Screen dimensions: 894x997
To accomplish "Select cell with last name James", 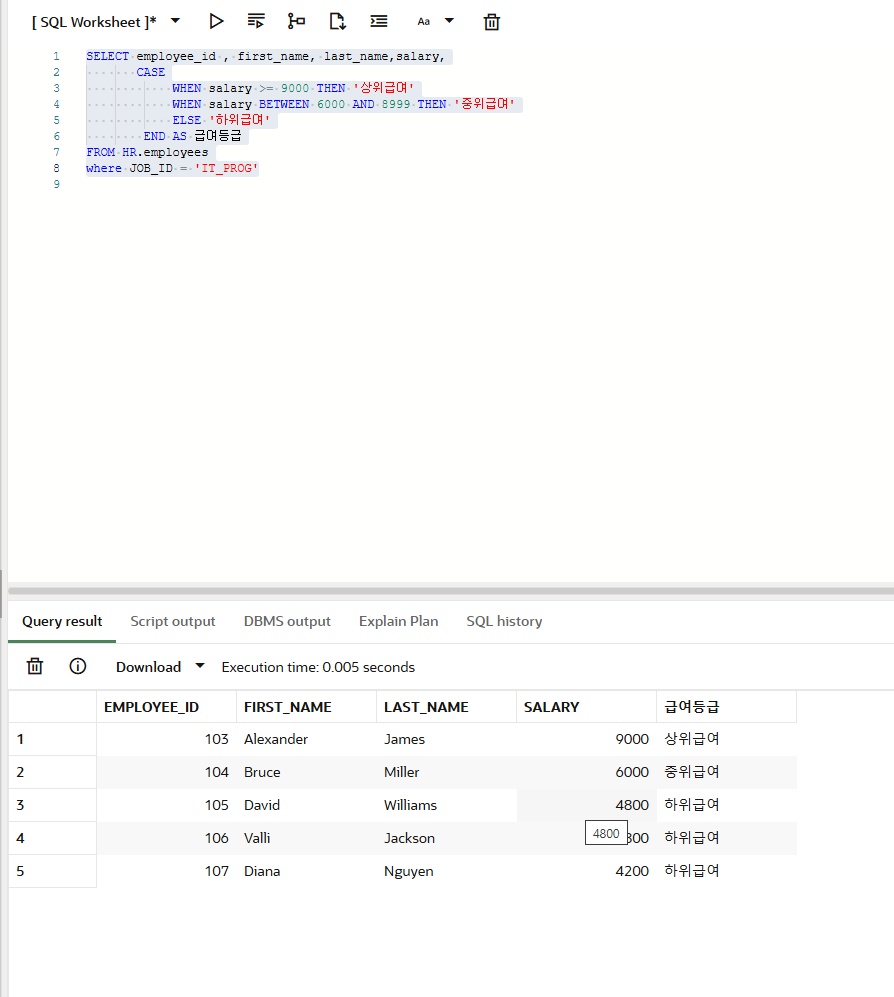I will pos(446,739).
